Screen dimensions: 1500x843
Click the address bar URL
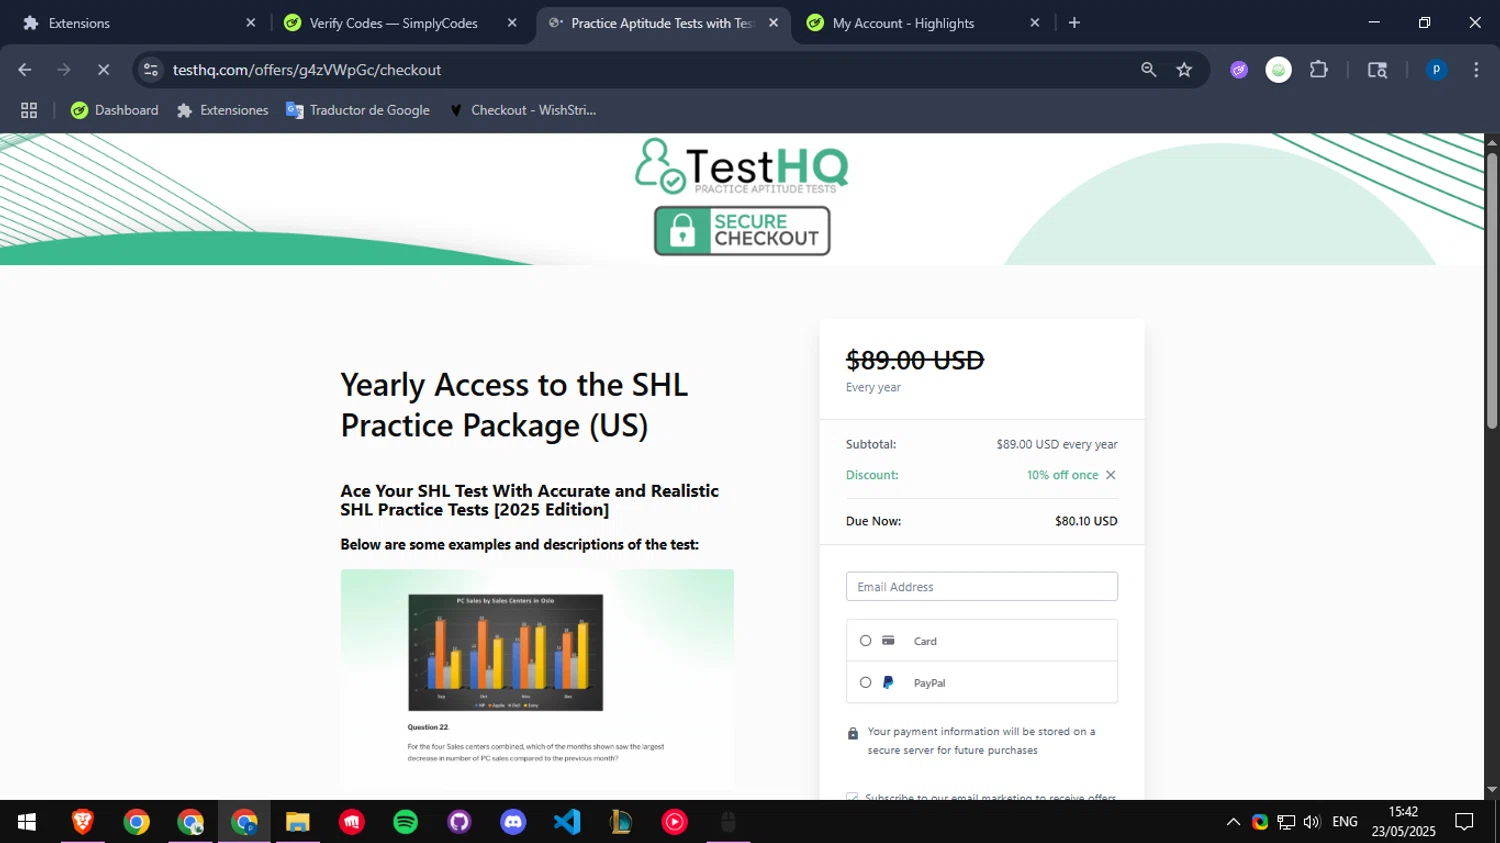[x=307, y=70]
